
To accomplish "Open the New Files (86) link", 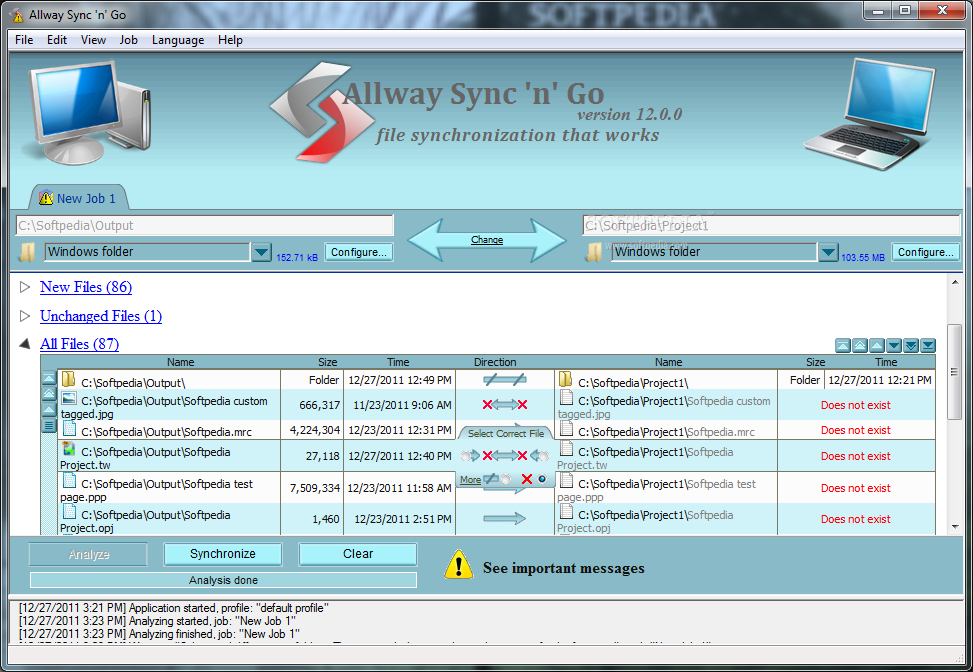I will [x=86, y=287].
